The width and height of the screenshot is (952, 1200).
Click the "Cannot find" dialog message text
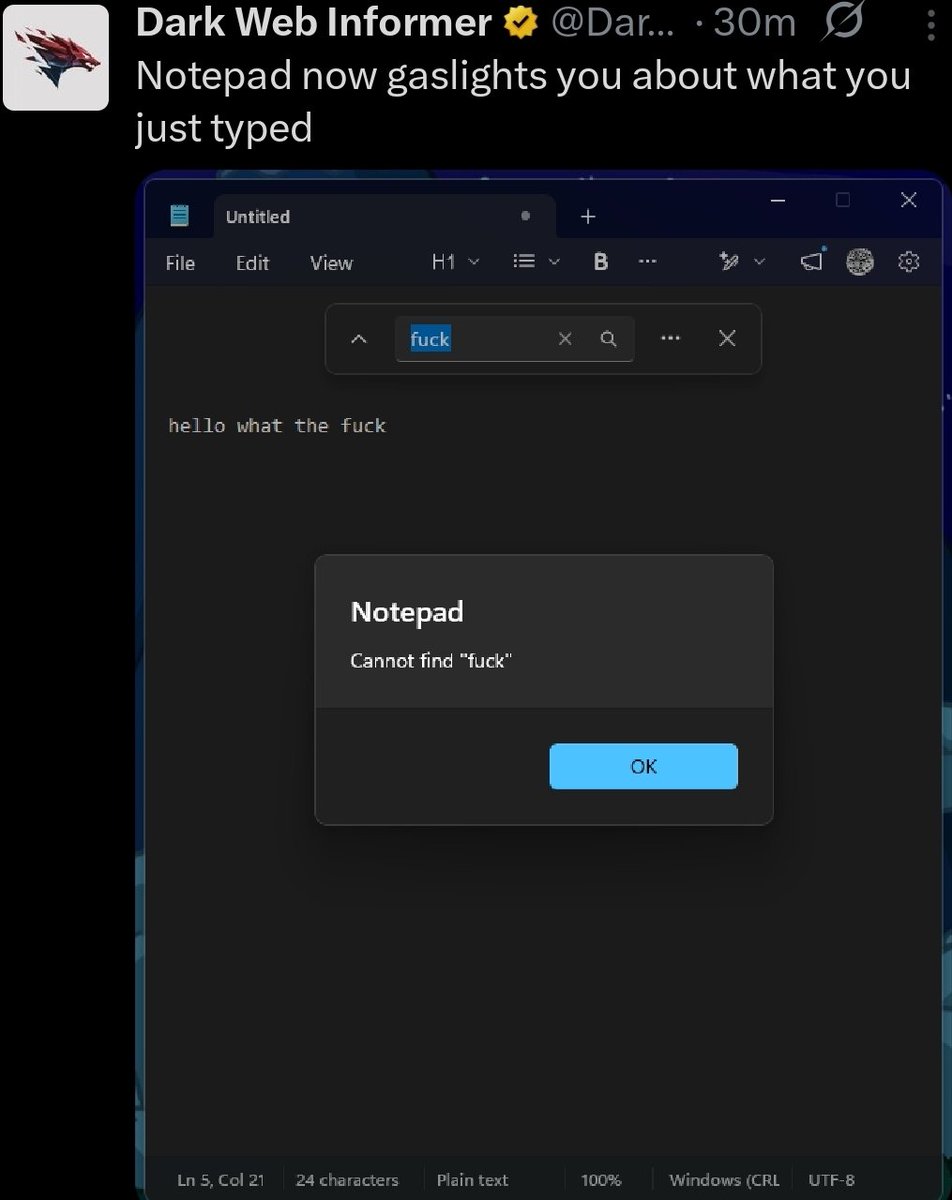tap(431, 660)
